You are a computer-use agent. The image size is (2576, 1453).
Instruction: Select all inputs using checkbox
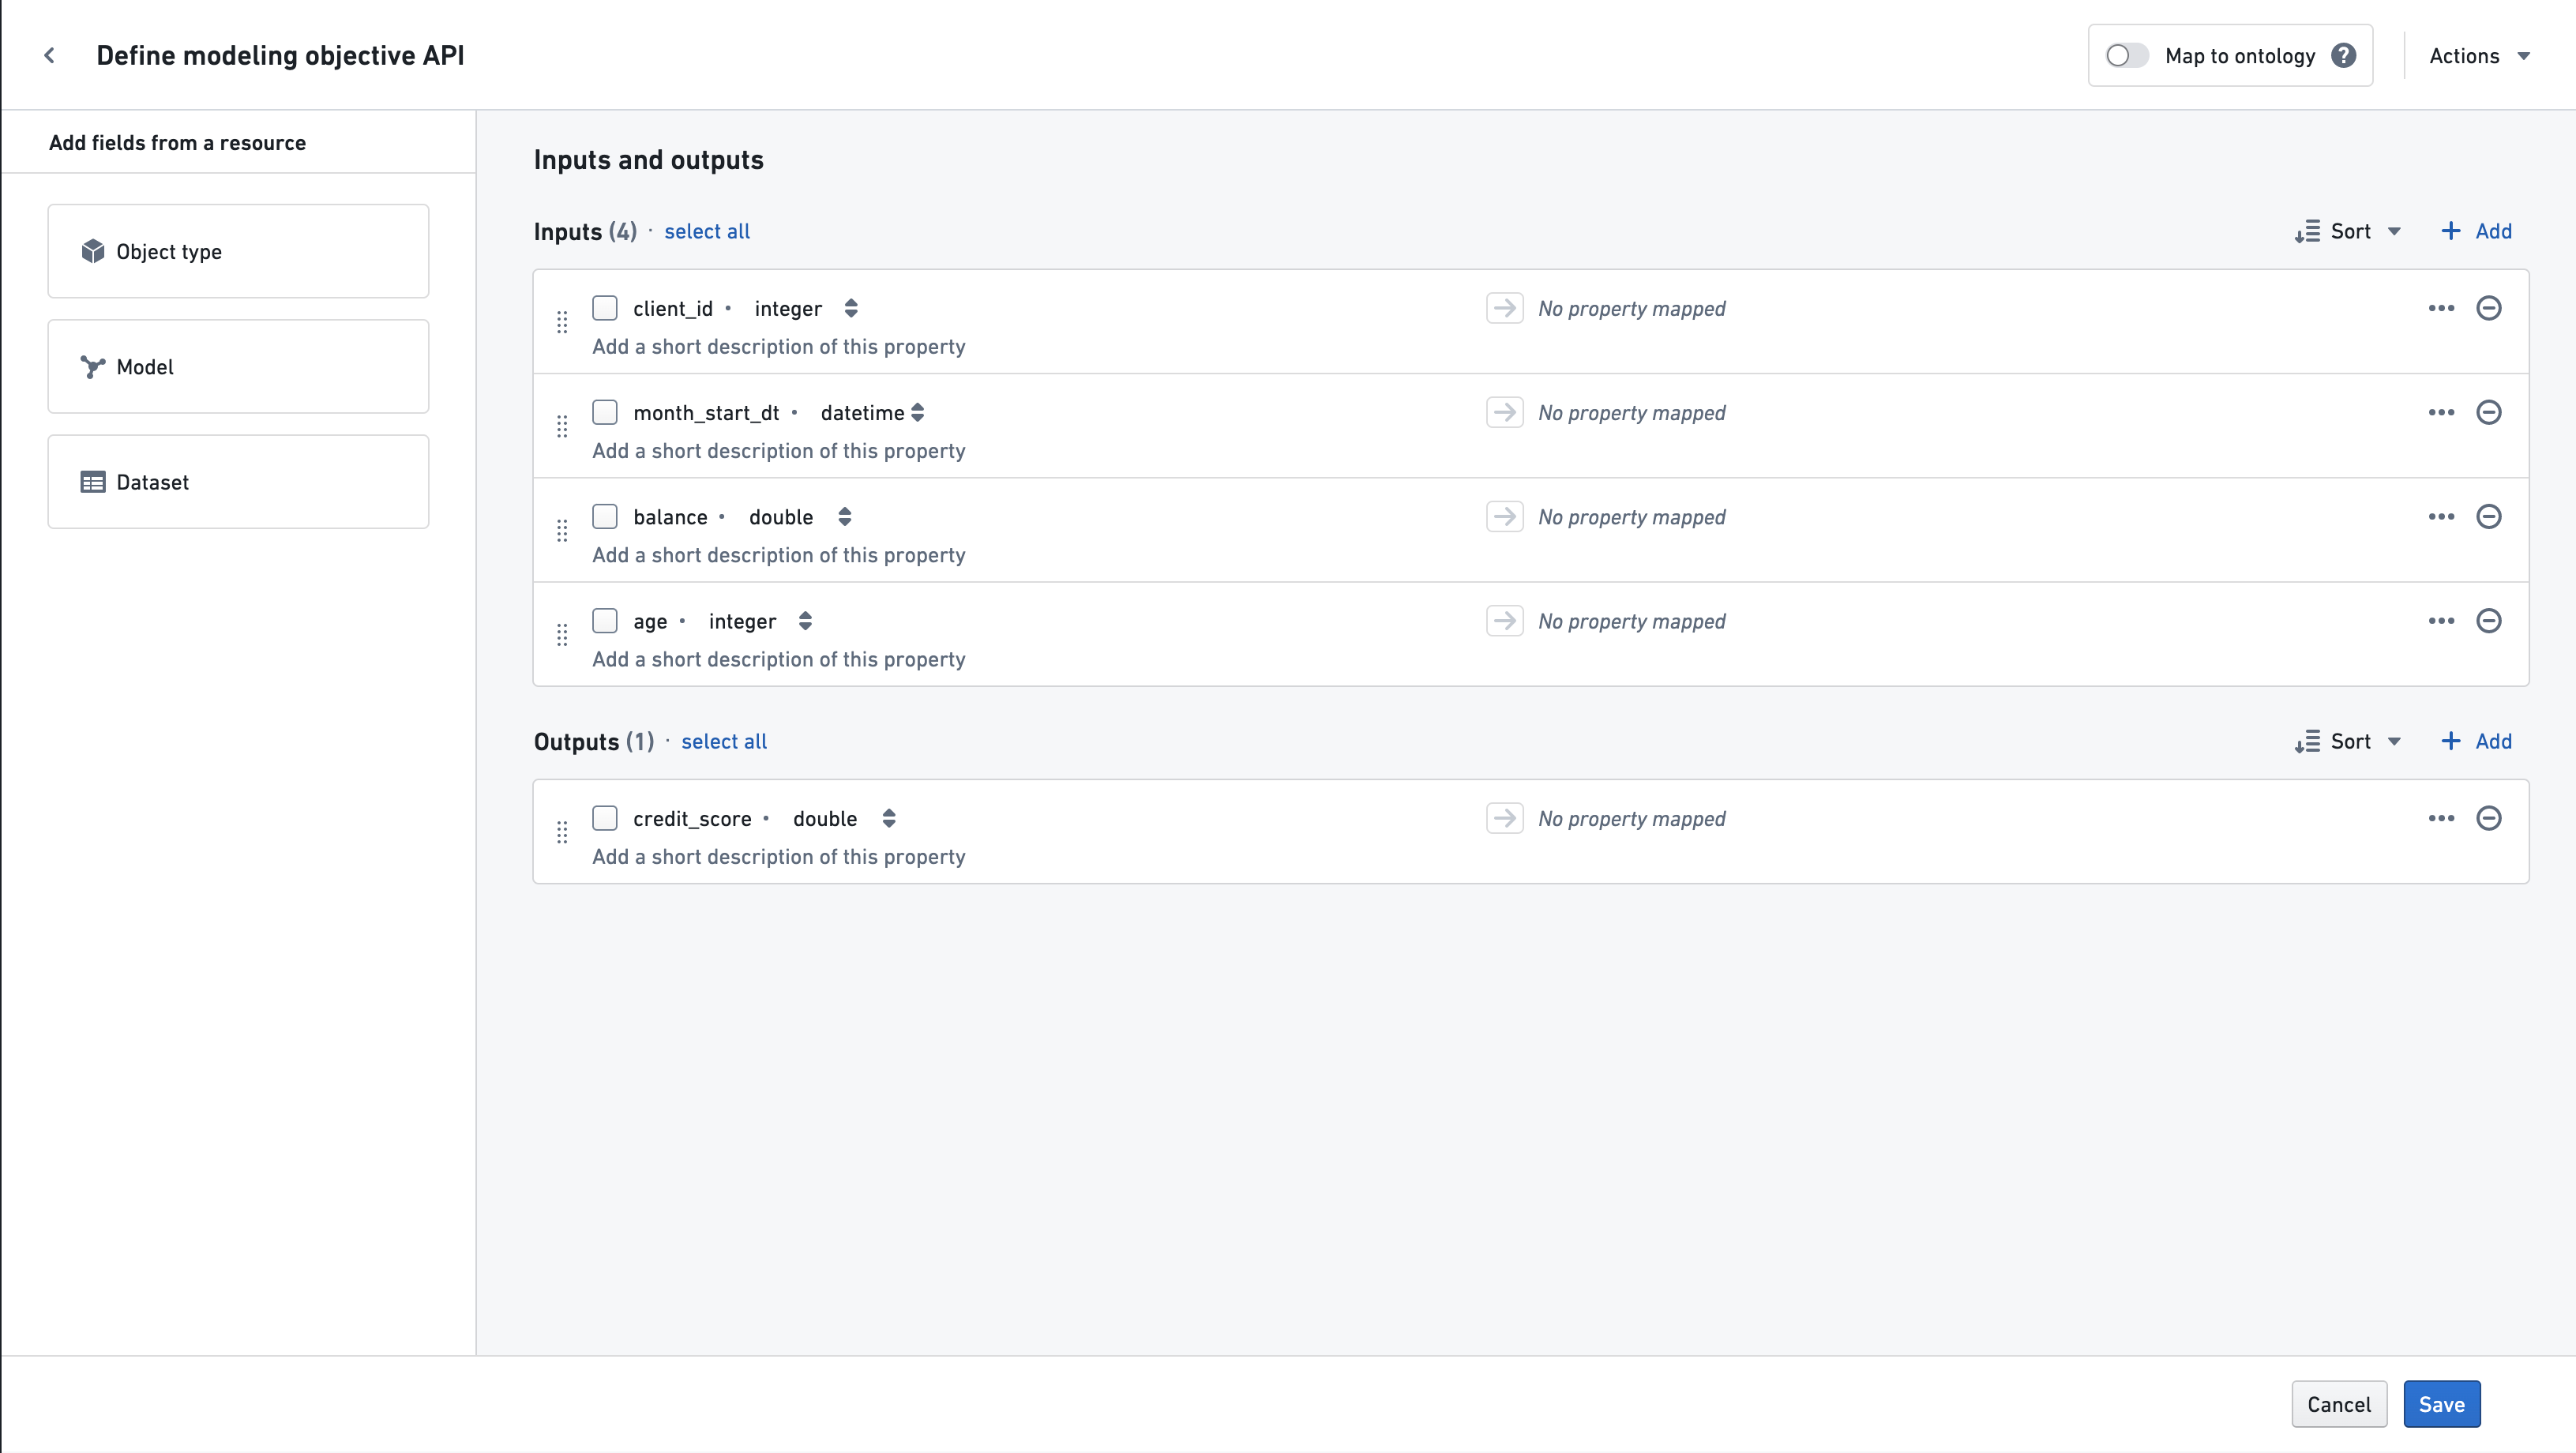pyautogui.click(x=706, y=230)
